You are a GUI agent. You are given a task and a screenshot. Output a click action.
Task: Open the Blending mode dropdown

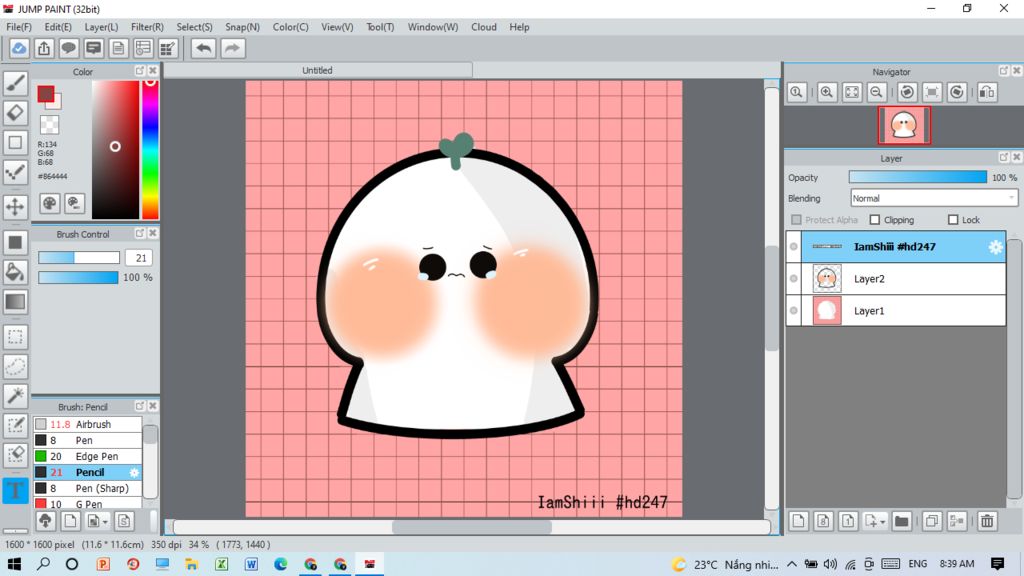pos(934,198)
